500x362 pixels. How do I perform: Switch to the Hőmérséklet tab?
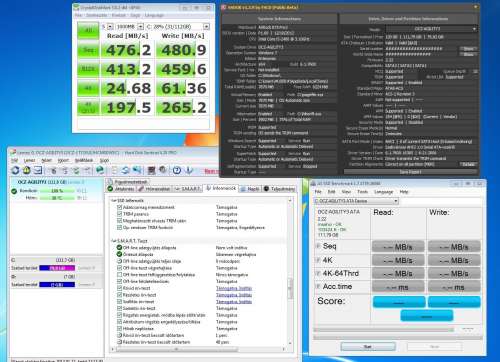pos(154,189)
